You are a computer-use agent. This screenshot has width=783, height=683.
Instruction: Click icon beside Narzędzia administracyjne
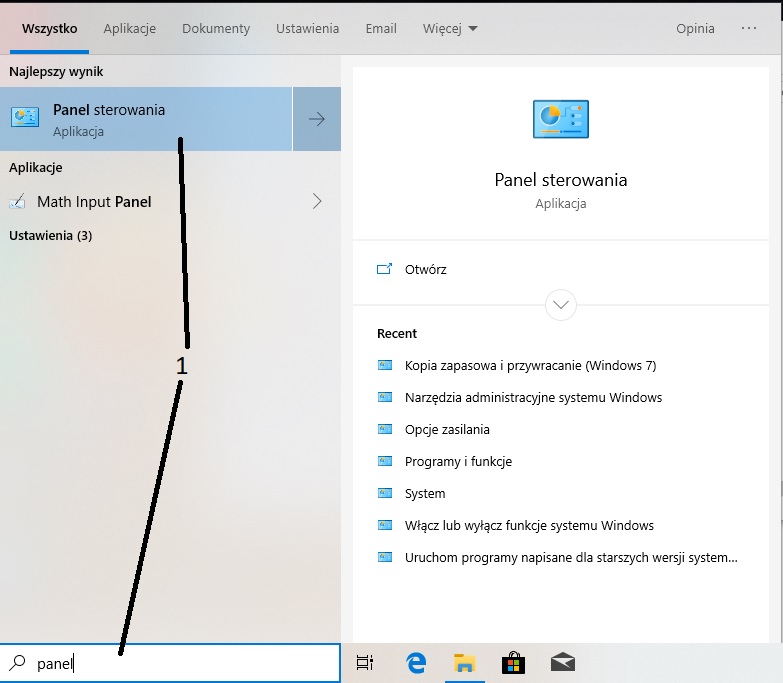(385, 397)
